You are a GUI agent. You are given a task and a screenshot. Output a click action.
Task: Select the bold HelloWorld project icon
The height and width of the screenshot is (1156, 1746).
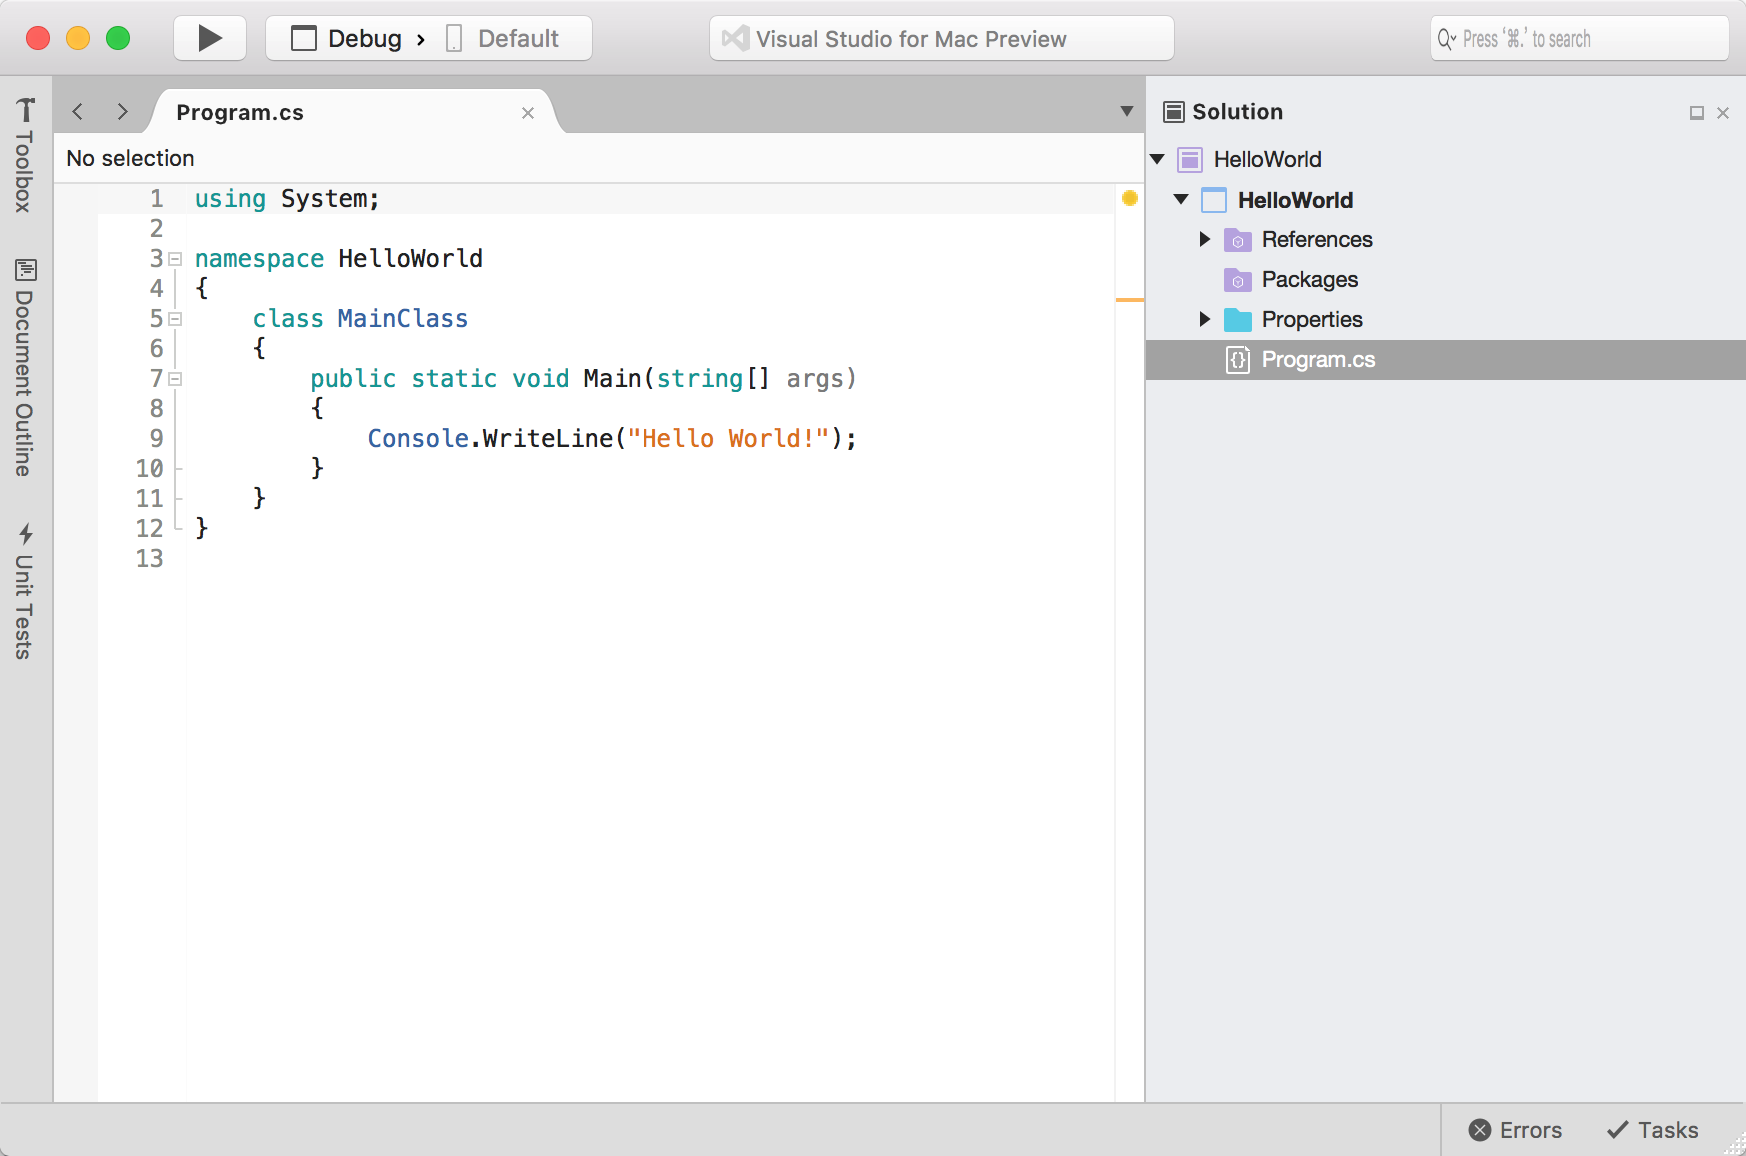[1214, 200]
